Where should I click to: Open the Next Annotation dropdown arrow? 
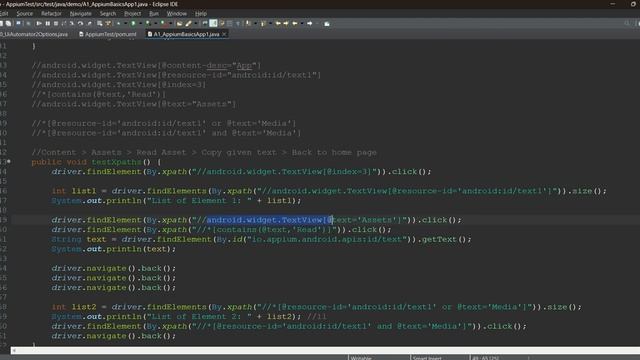point(255,23)
